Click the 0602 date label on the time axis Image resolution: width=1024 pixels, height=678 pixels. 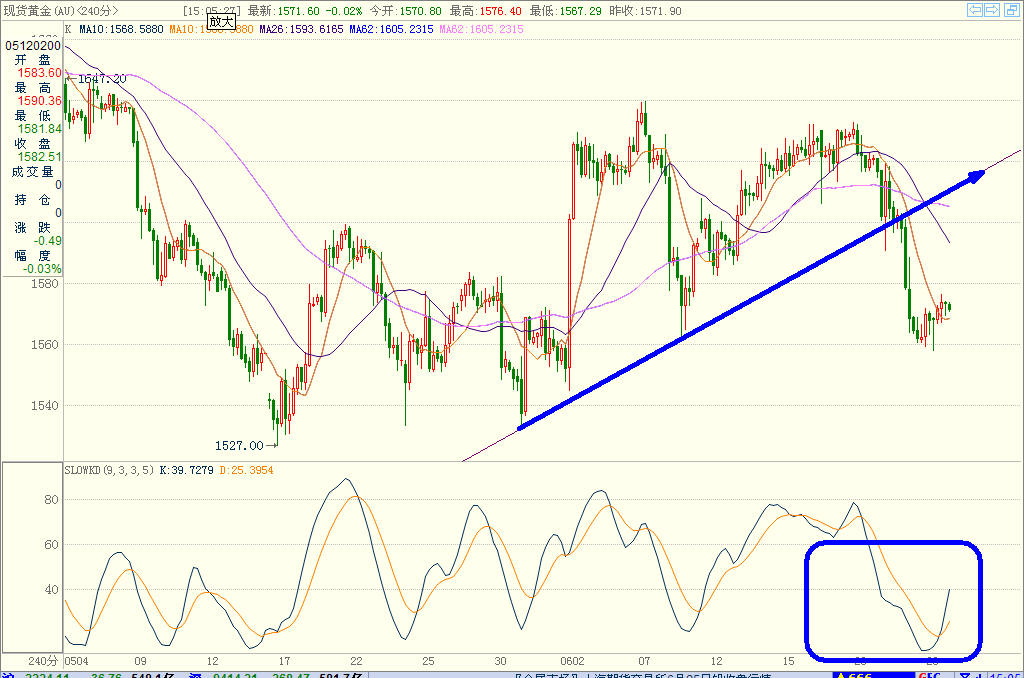[572, 661]
